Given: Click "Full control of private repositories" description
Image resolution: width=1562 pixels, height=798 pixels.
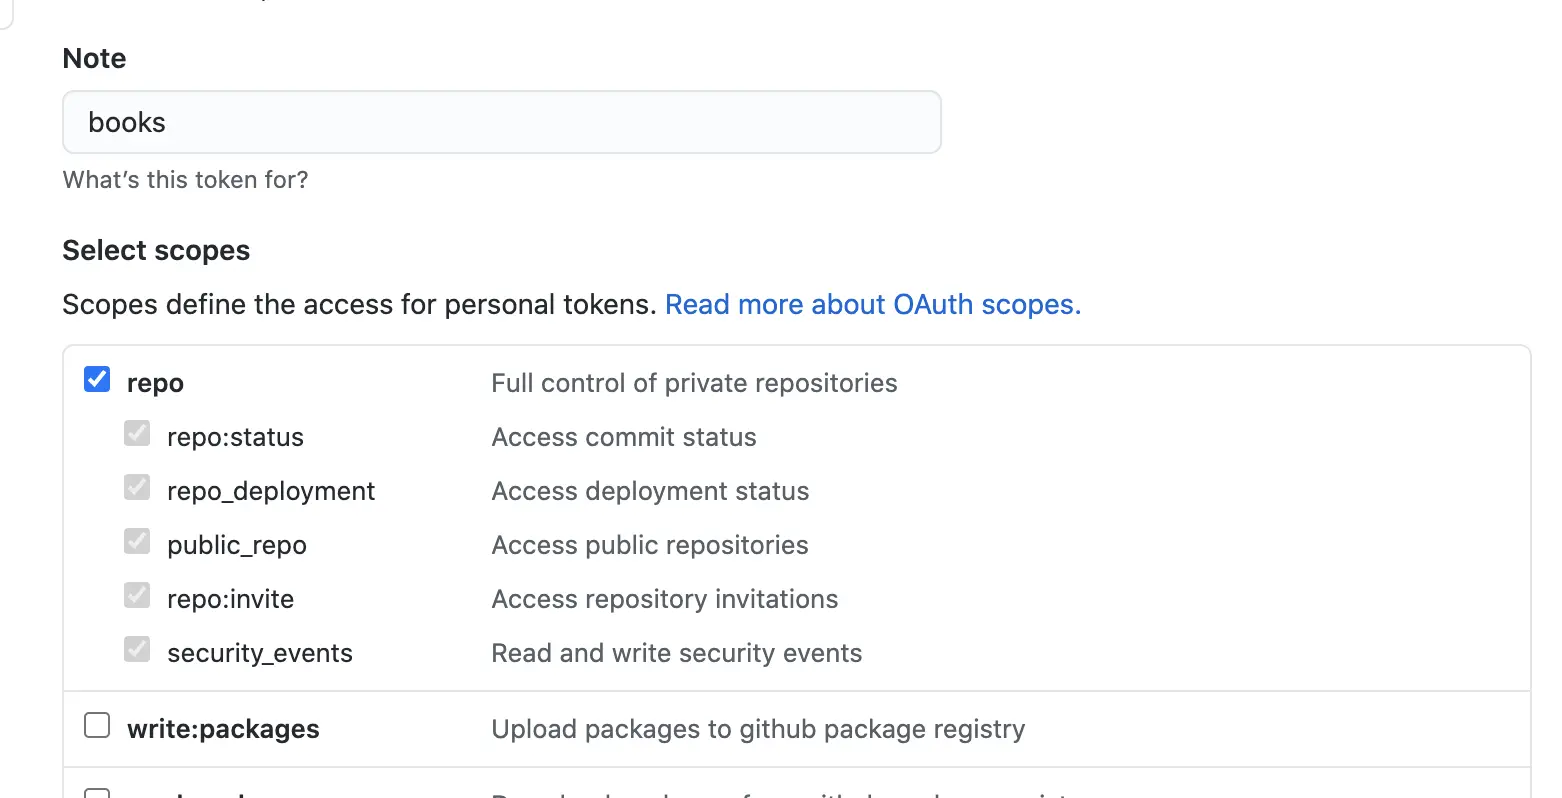Looking at the screenshot, I should pyautogui.click(x=694, y=383).
